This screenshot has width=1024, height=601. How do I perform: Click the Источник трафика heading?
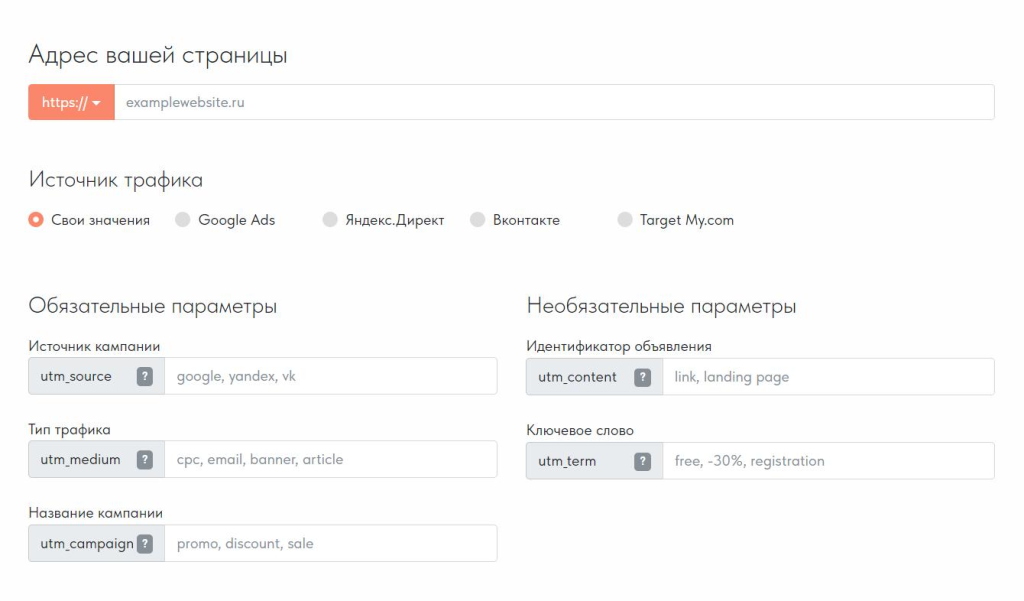point(116,180)
